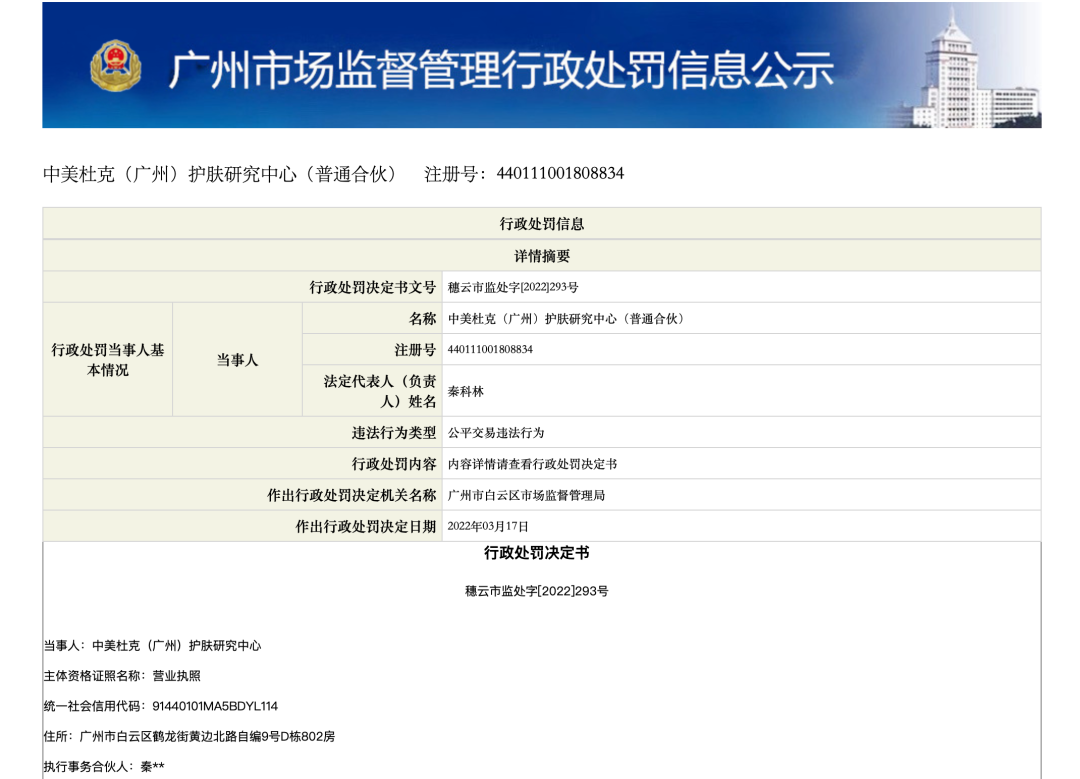The image size is (1080, 779).
Task: Select legal representative name 秦科林
Action: (466, 391)
